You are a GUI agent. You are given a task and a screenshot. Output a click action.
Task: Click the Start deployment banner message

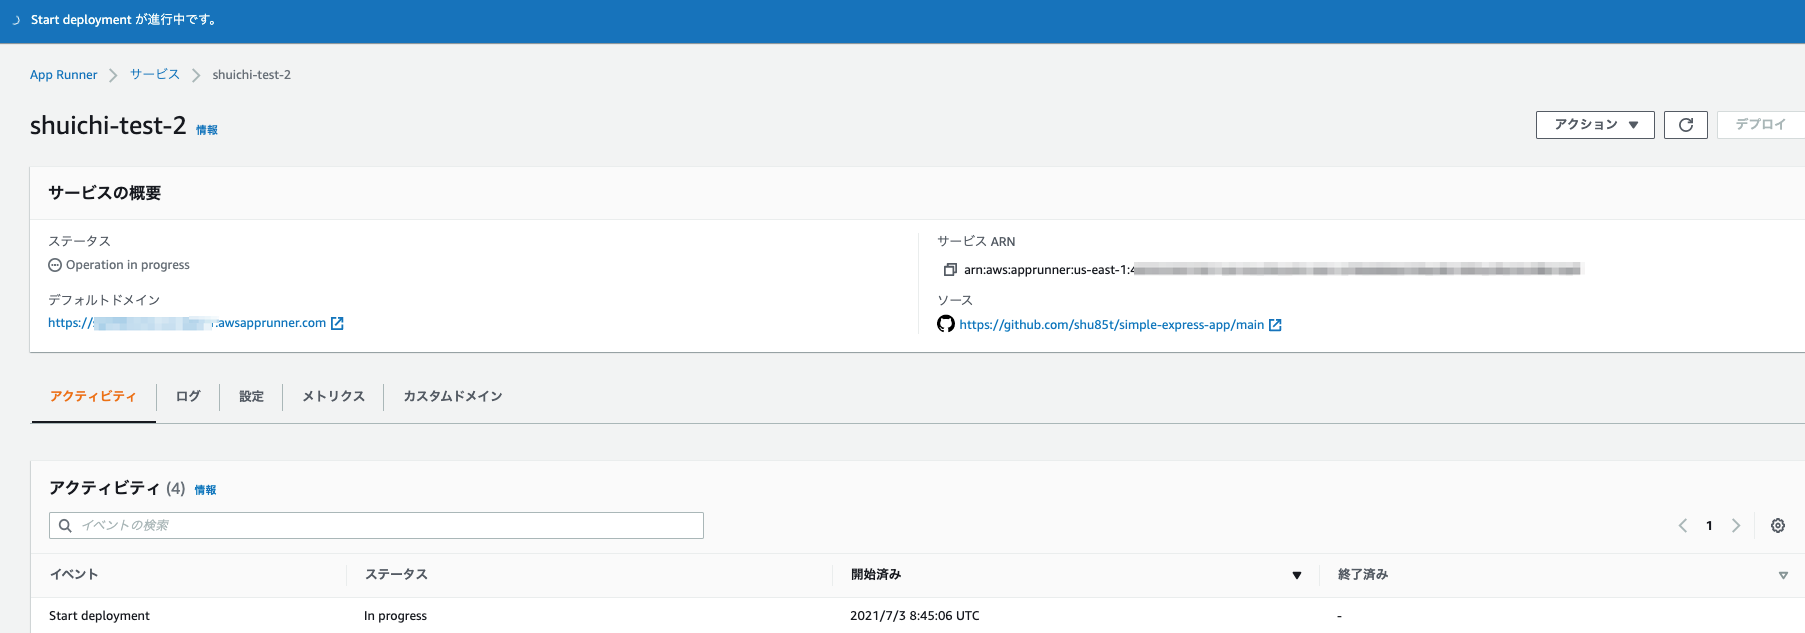[125, 20]
